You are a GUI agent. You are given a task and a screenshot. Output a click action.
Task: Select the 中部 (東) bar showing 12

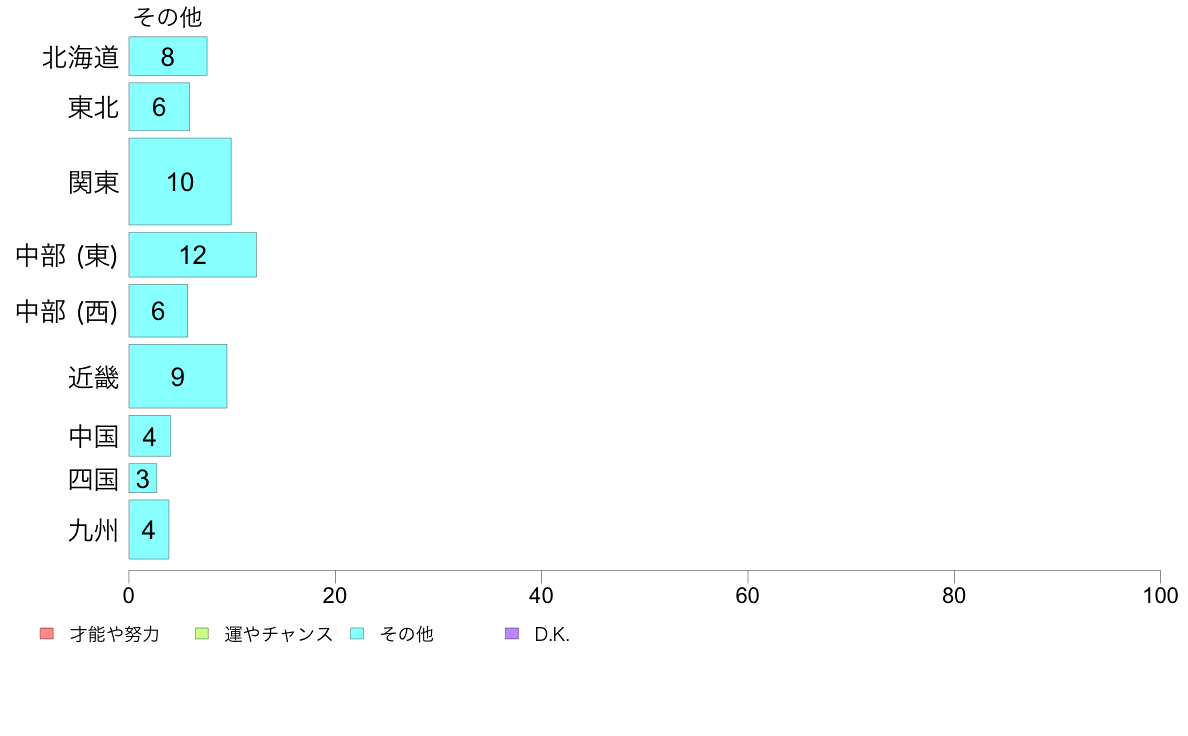click(192, 255)
